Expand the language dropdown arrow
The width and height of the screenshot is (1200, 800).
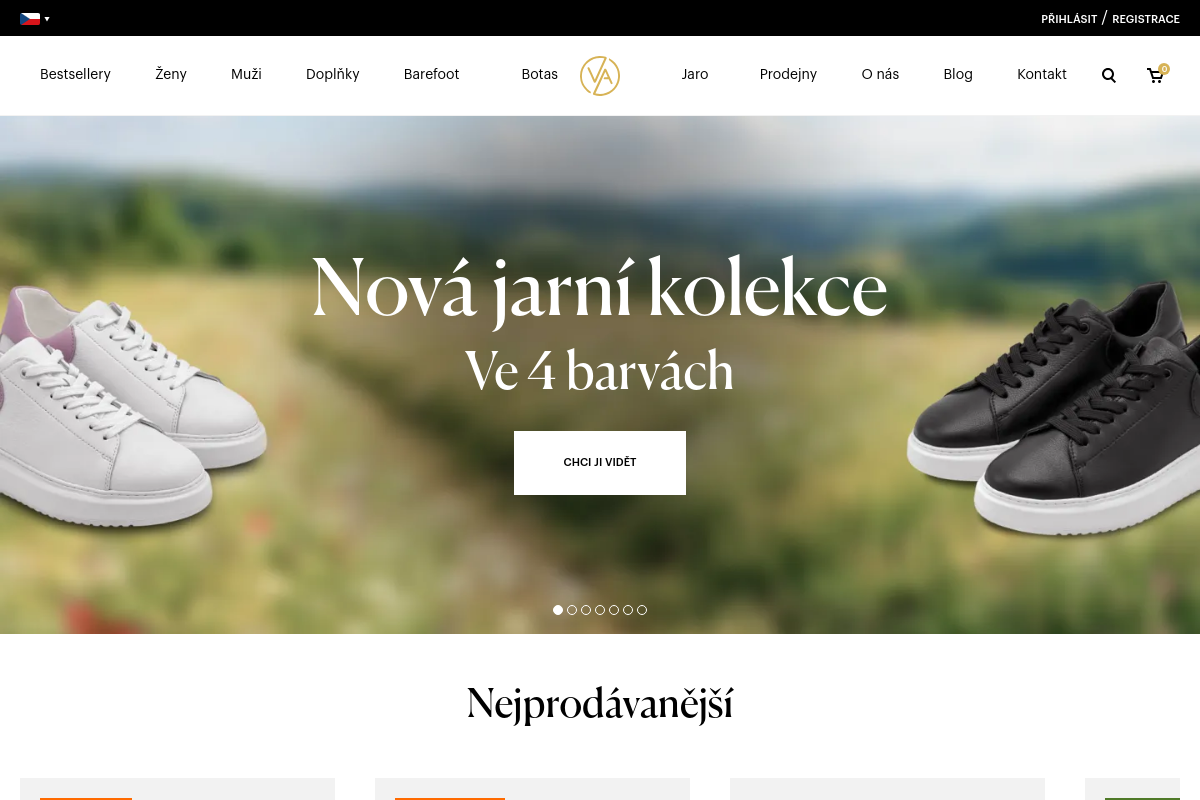pos(47,19)
